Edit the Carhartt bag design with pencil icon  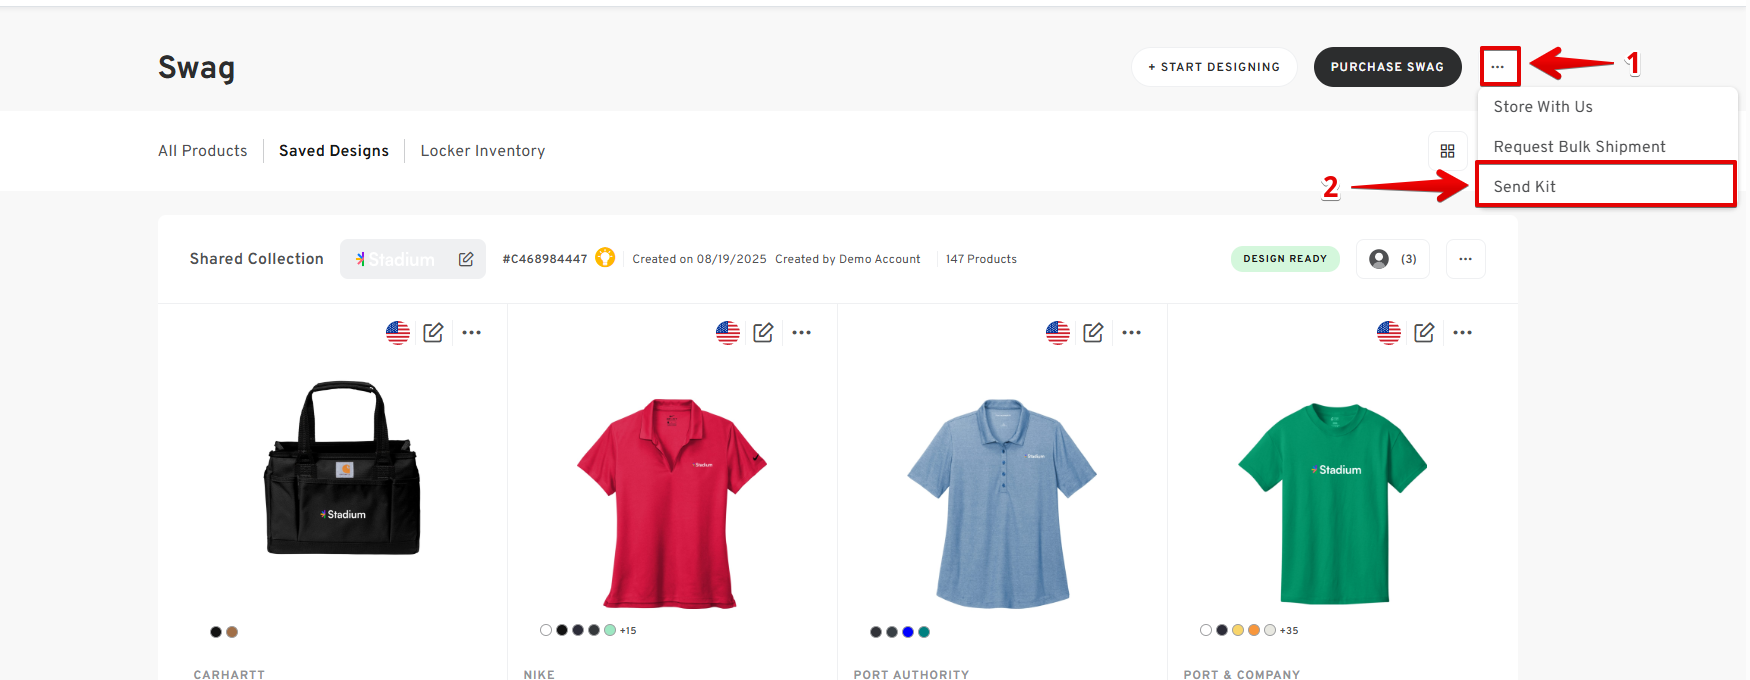point(433,333)
